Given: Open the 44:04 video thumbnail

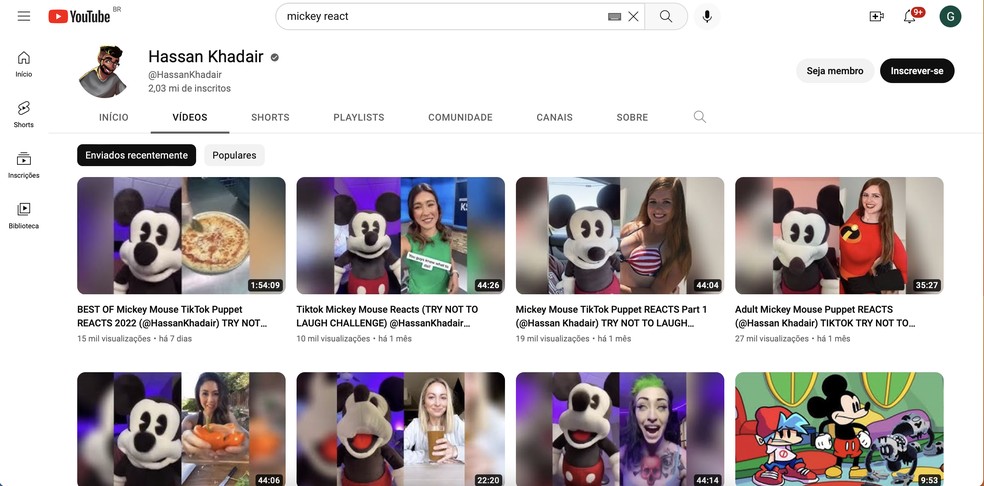Looking at the screenshot, I should point(620,235).
